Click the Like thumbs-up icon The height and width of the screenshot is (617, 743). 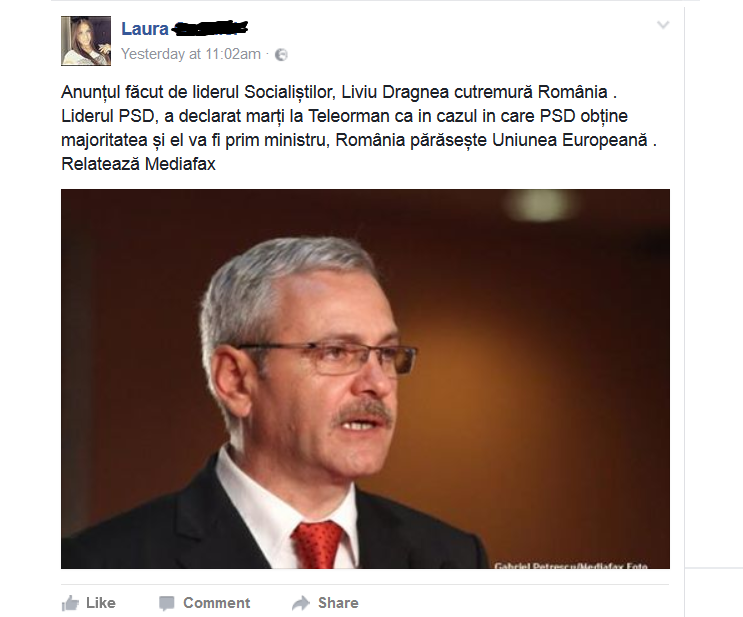(70, 603)
